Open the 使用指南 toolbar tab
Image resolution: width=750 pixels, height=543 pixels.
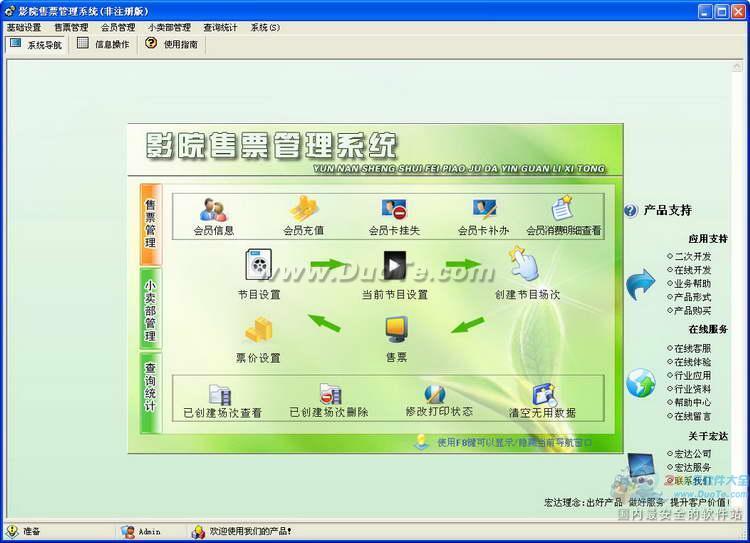[172, 44]
